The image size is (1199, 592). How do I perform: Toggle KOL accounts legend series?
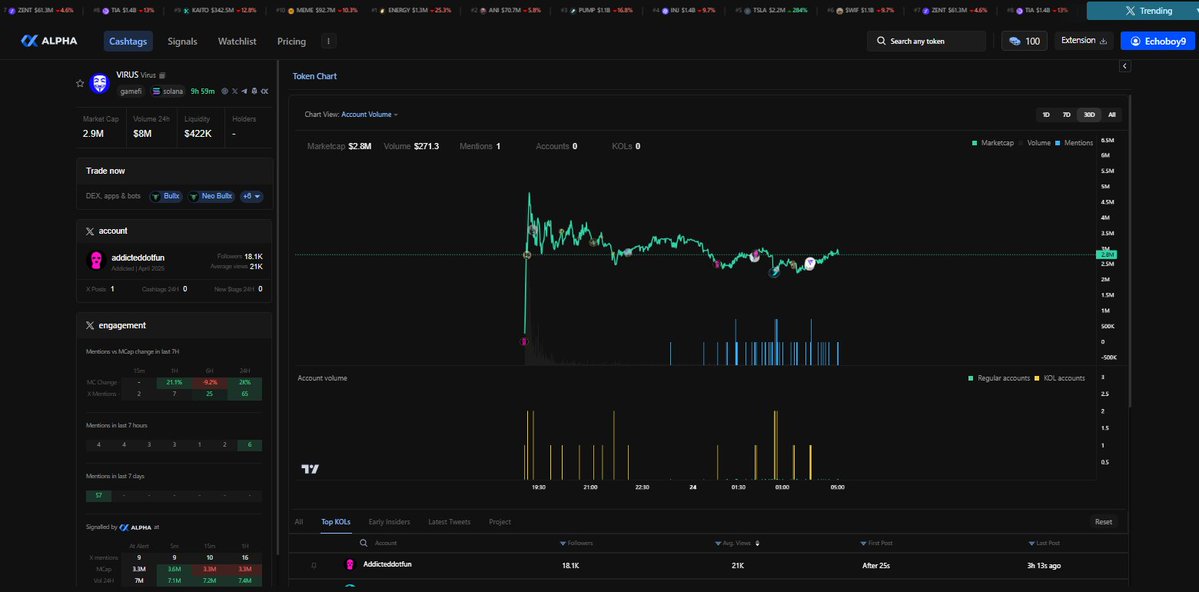pyautogui.click(x=1060, y=378)
